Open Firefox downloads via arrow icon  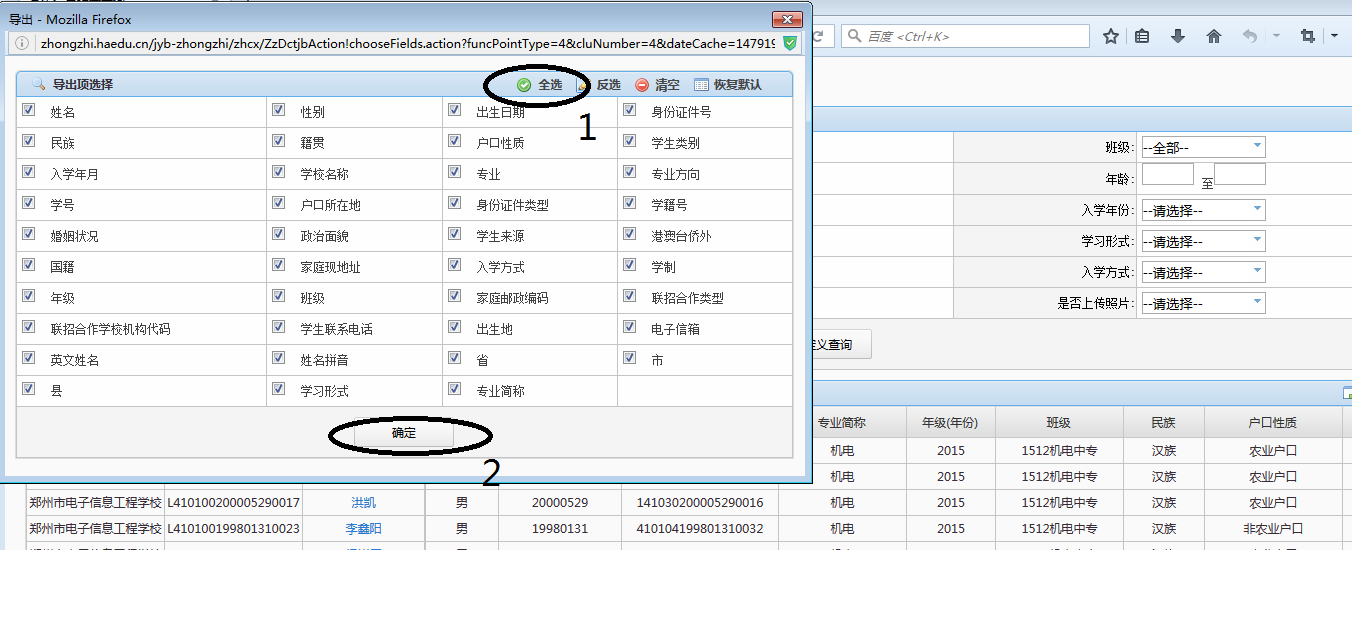(1179, 36)
